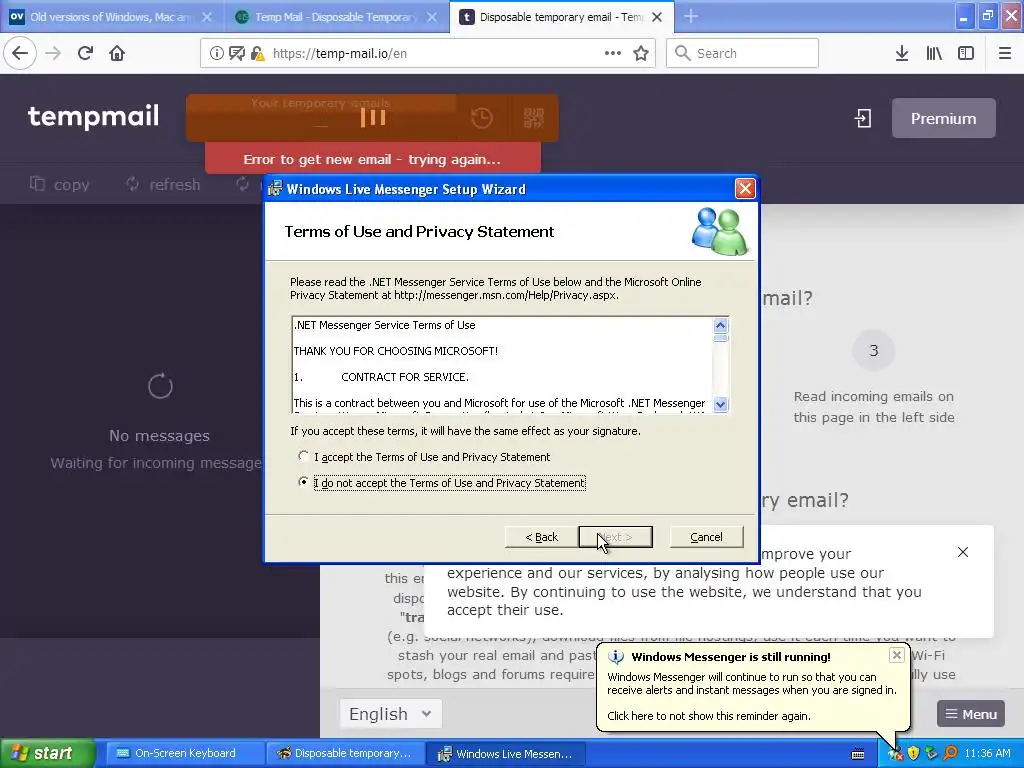Open the browser home page icon
Image resolution: width=1024 pixels, height=768 pixels.
tap(117, 53)
